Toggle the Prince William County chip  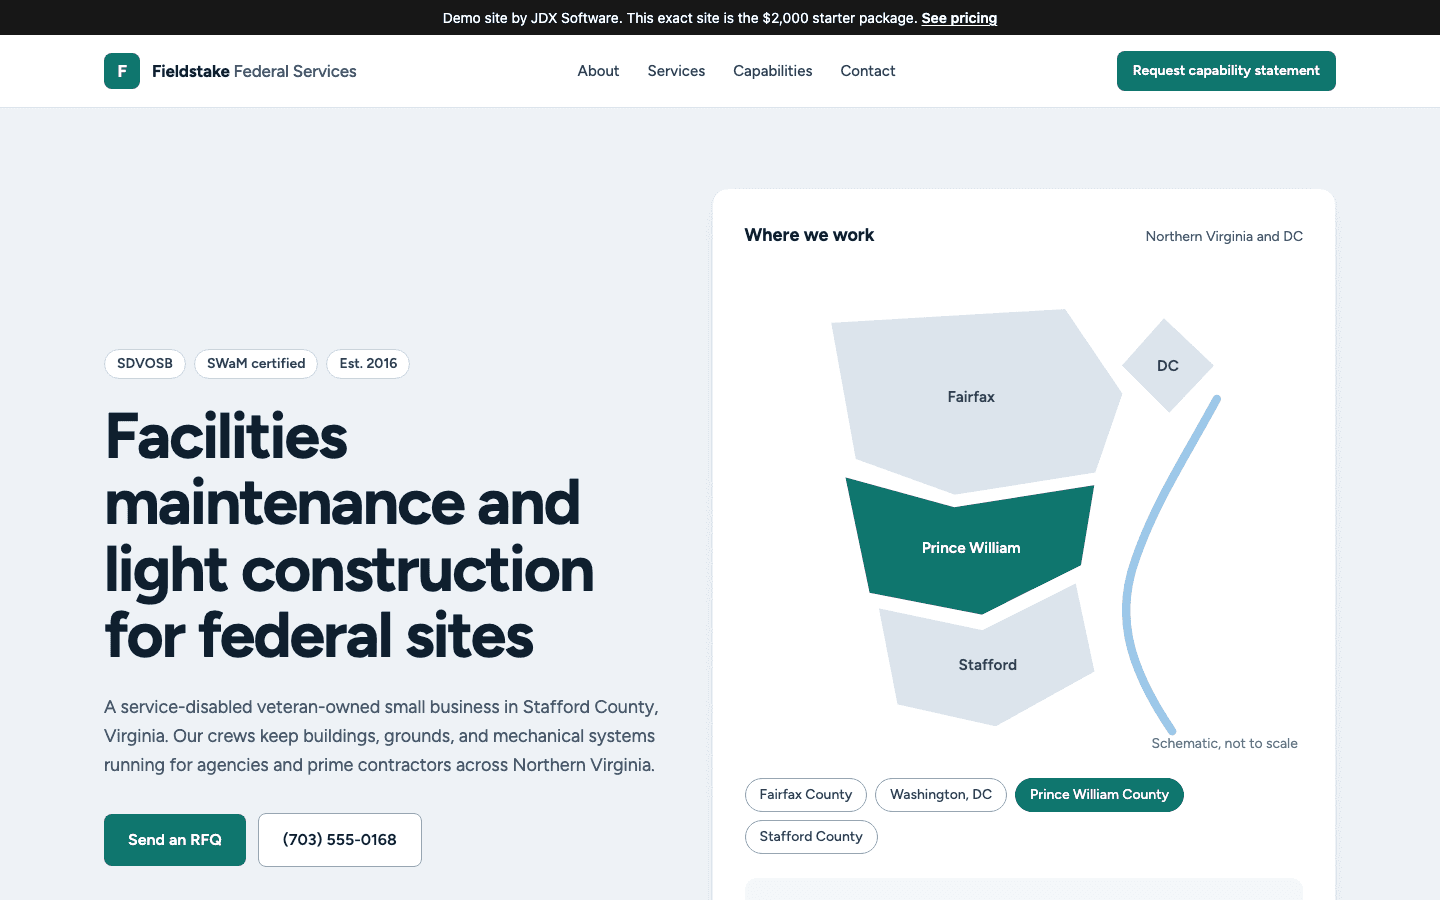(x=1099, y=795)
